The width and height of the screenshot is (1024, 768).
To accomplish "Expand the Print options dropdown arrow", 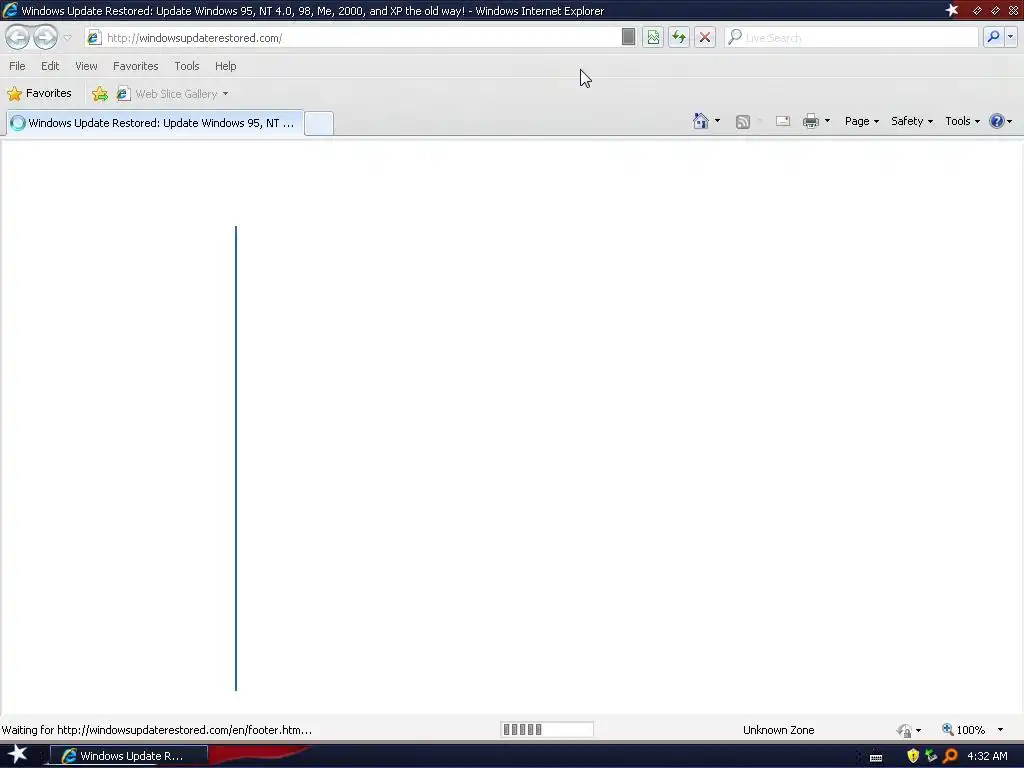I will pyautogui.click(x=827, y=121).
